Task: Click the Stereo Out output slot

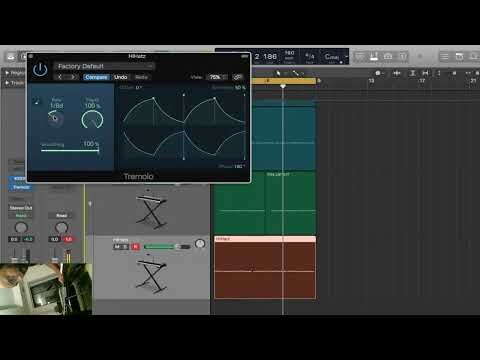Action: pos(21,208)
